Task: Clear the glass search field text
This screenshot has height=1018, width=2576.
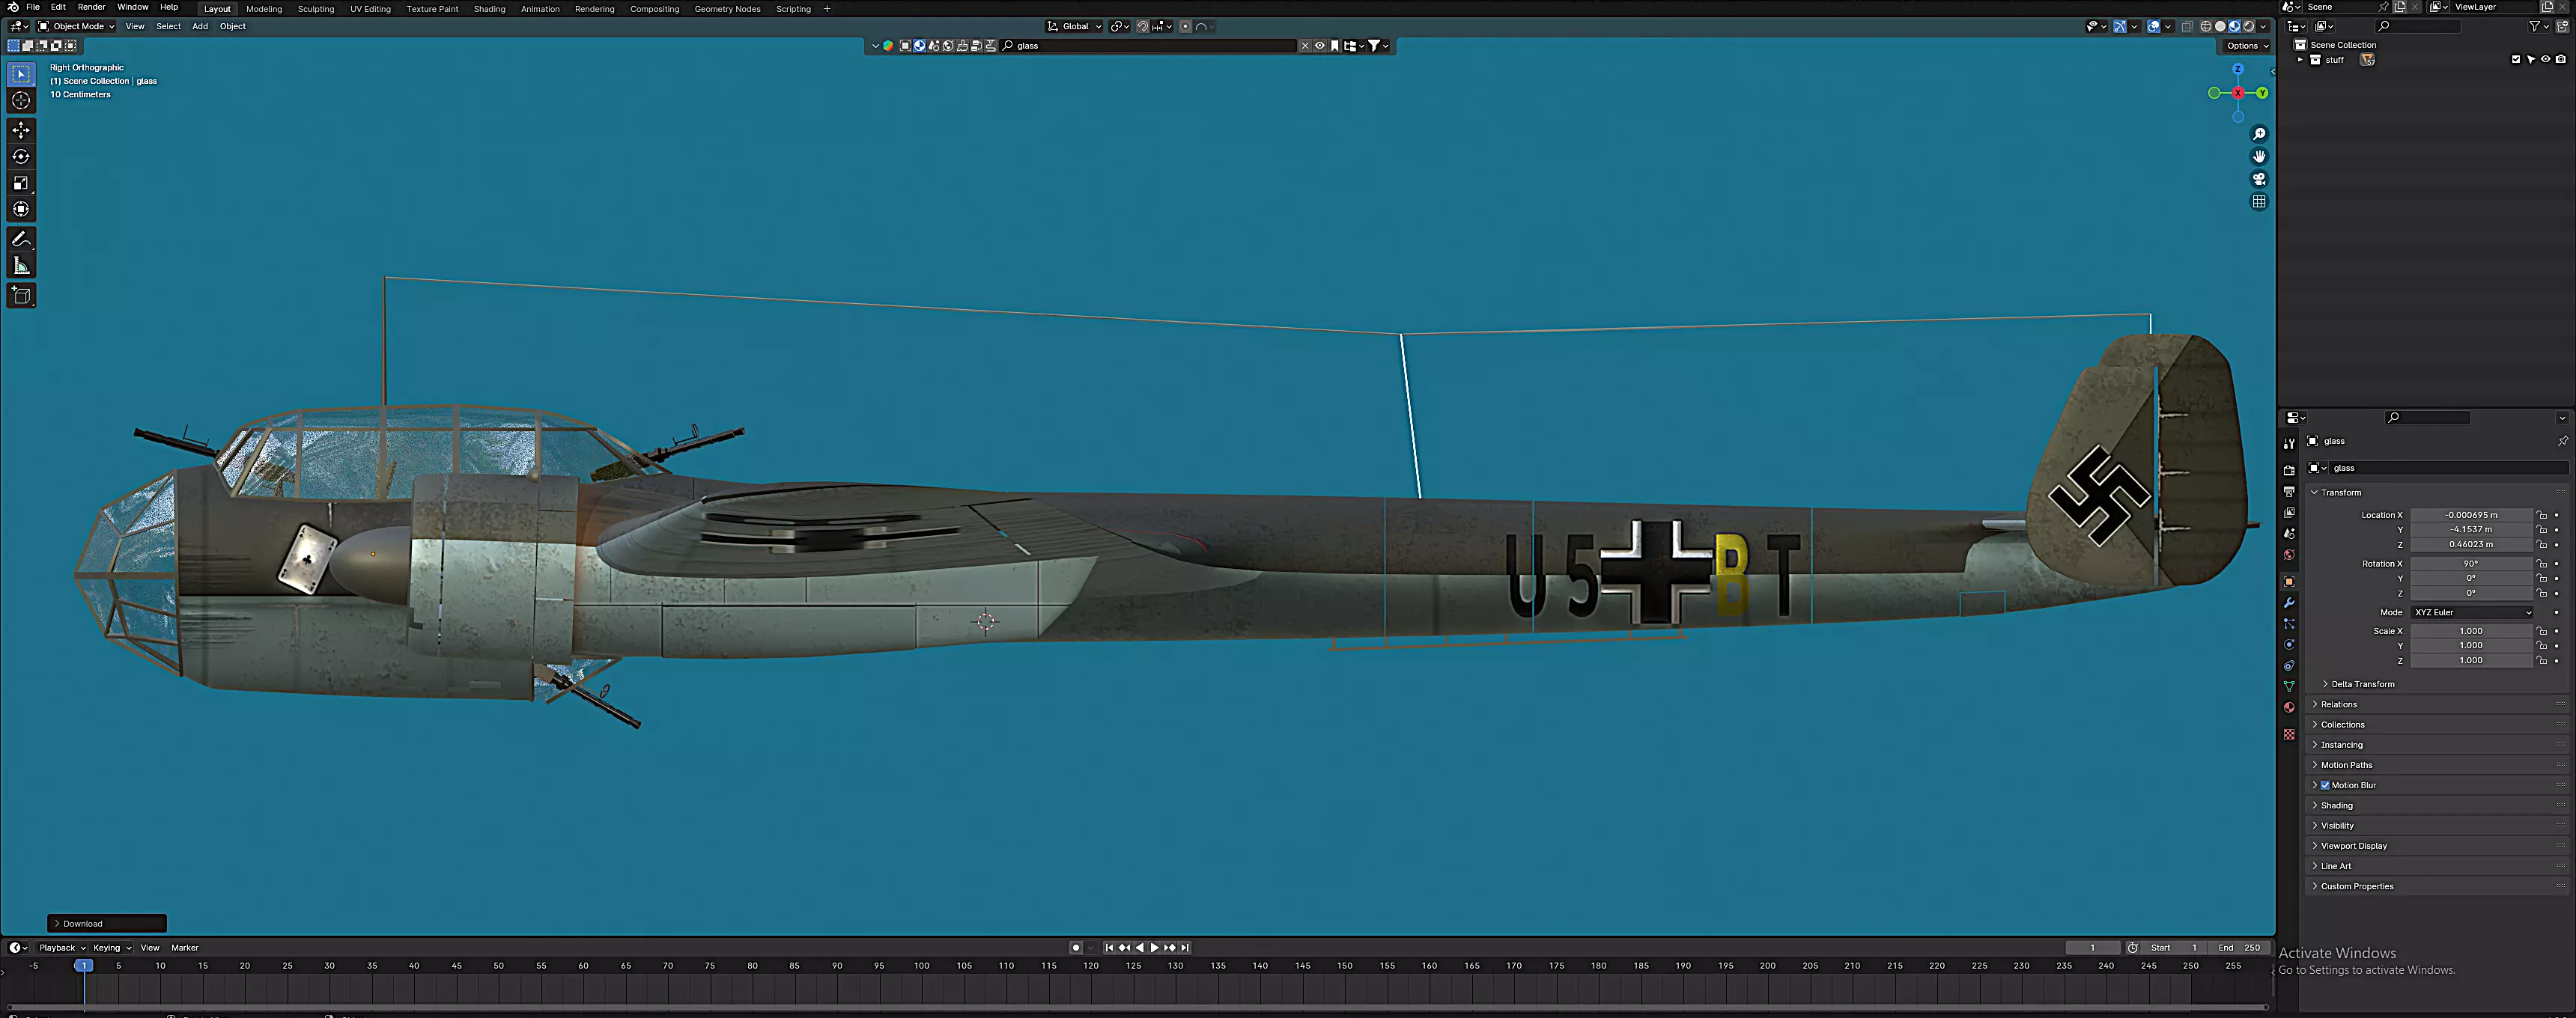Action: click(x=1304, y=46)
